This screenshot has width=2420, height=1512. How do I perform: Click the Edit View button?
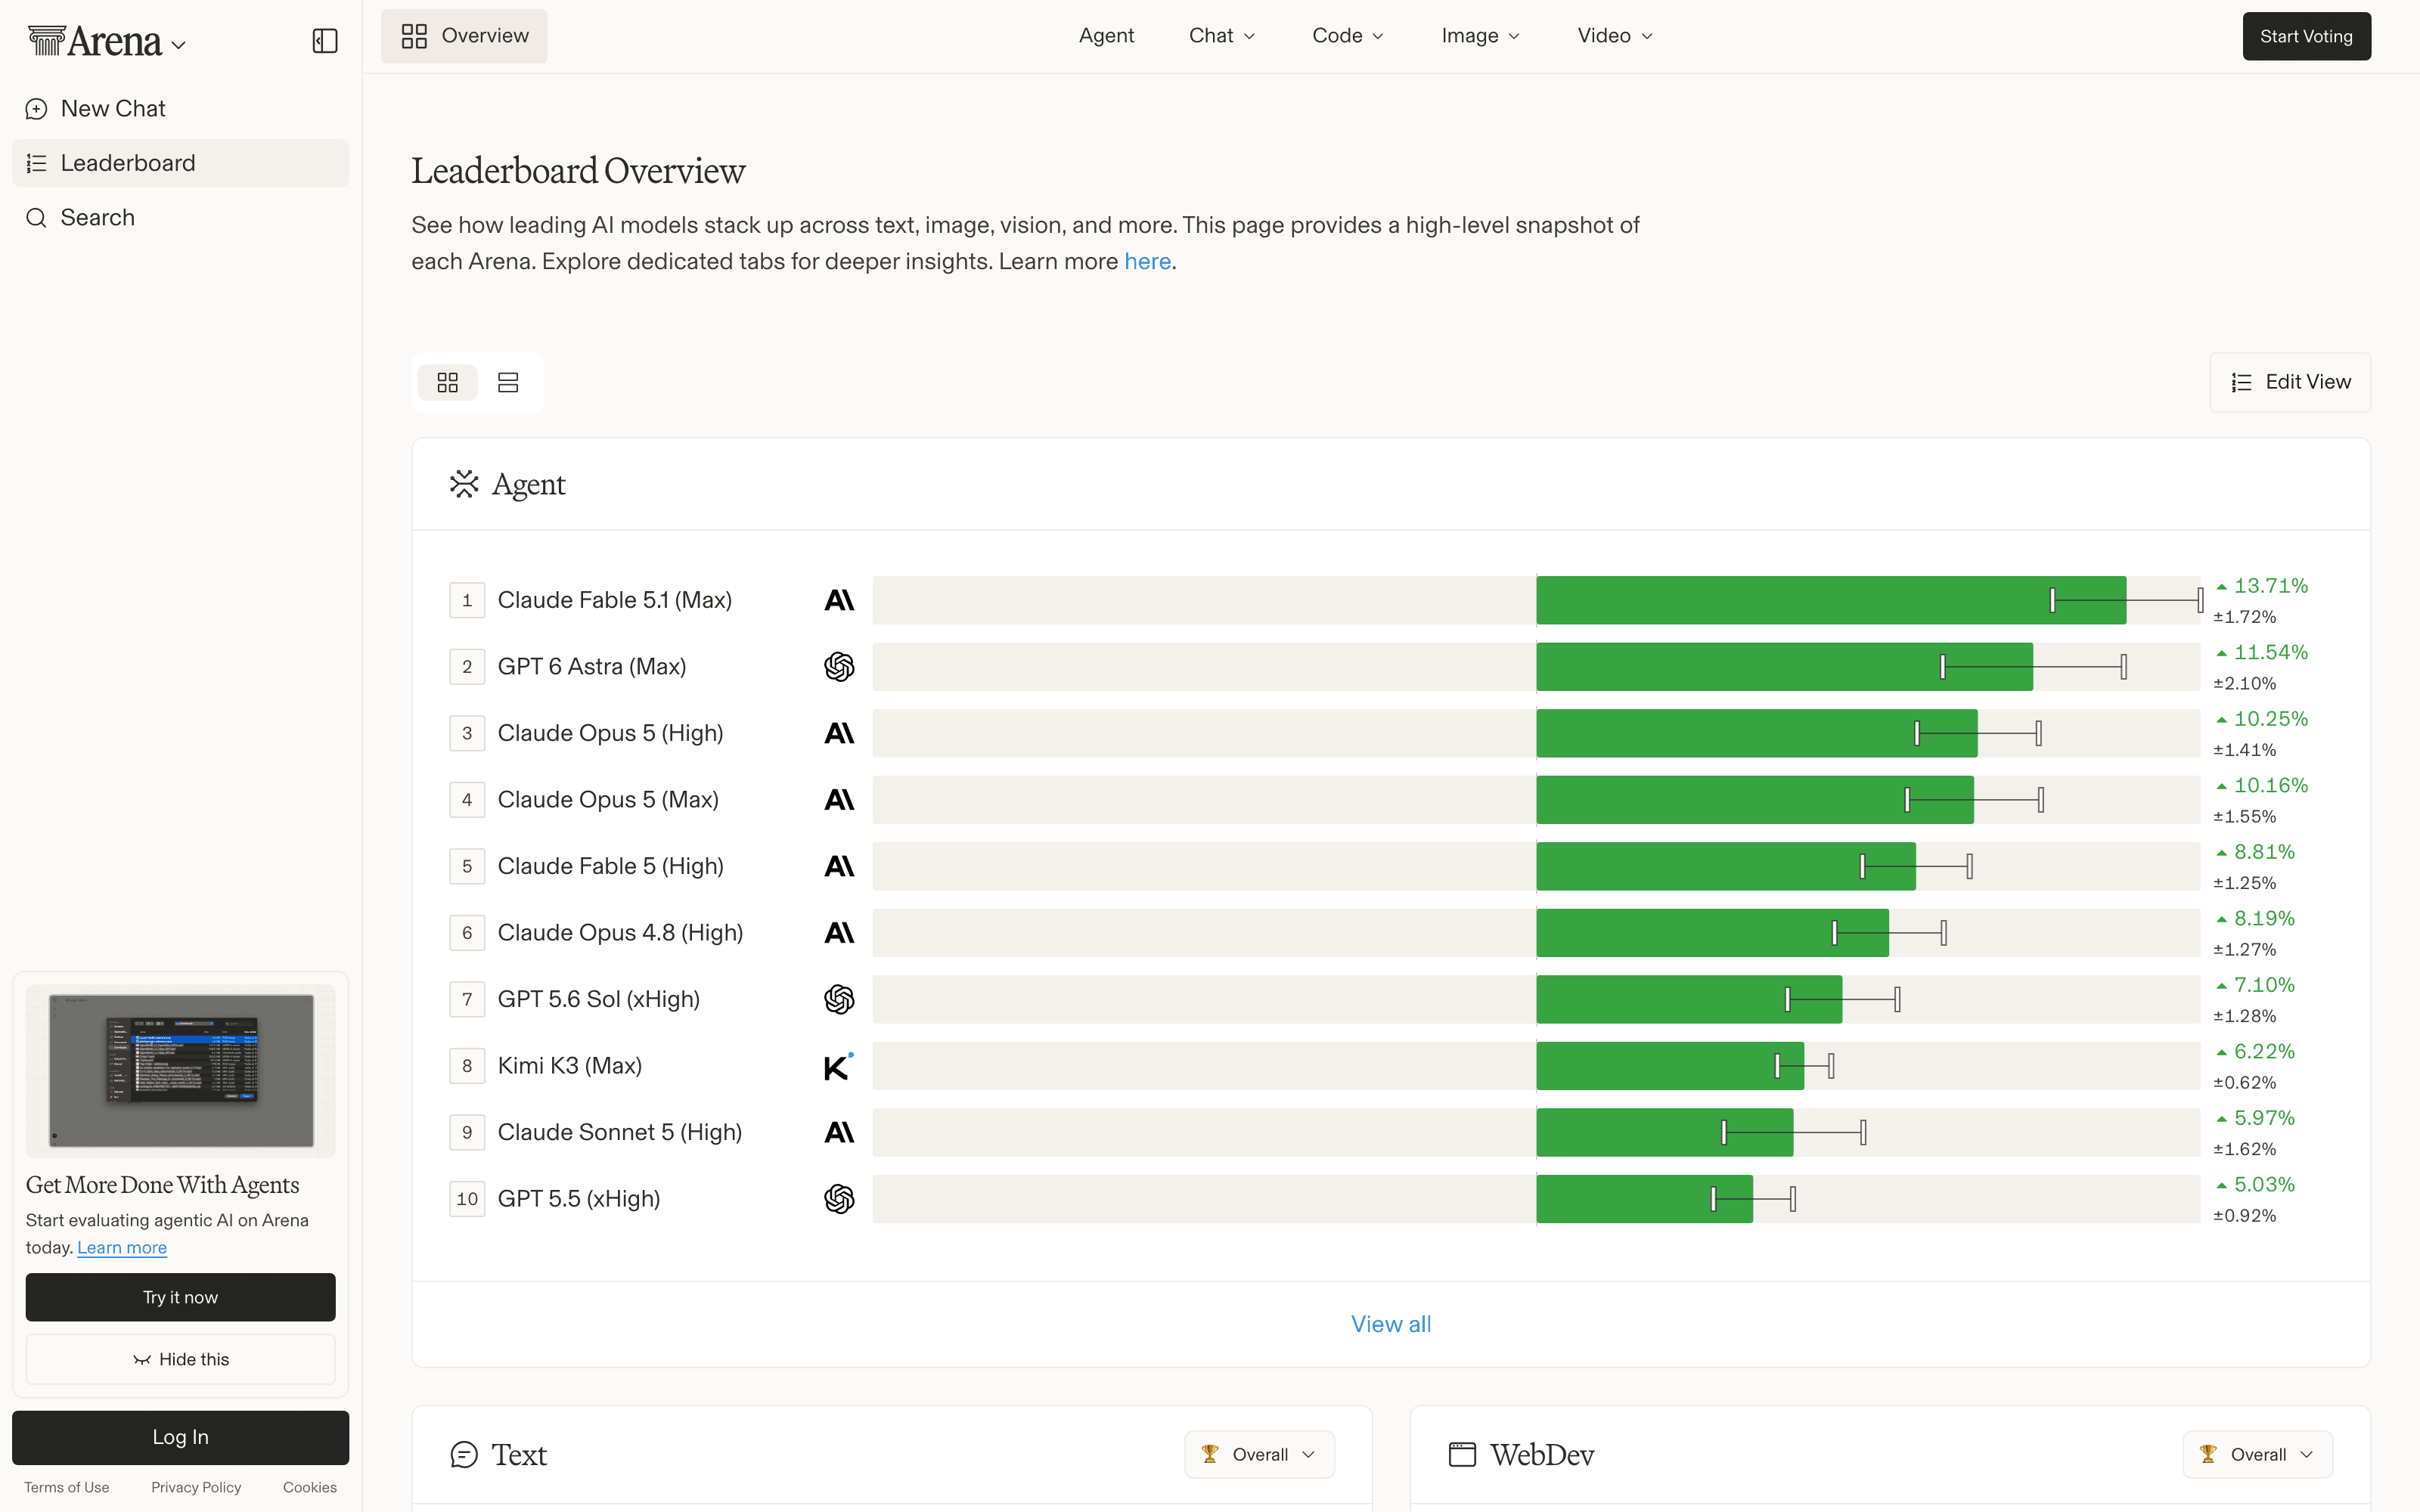(2290, 382)
